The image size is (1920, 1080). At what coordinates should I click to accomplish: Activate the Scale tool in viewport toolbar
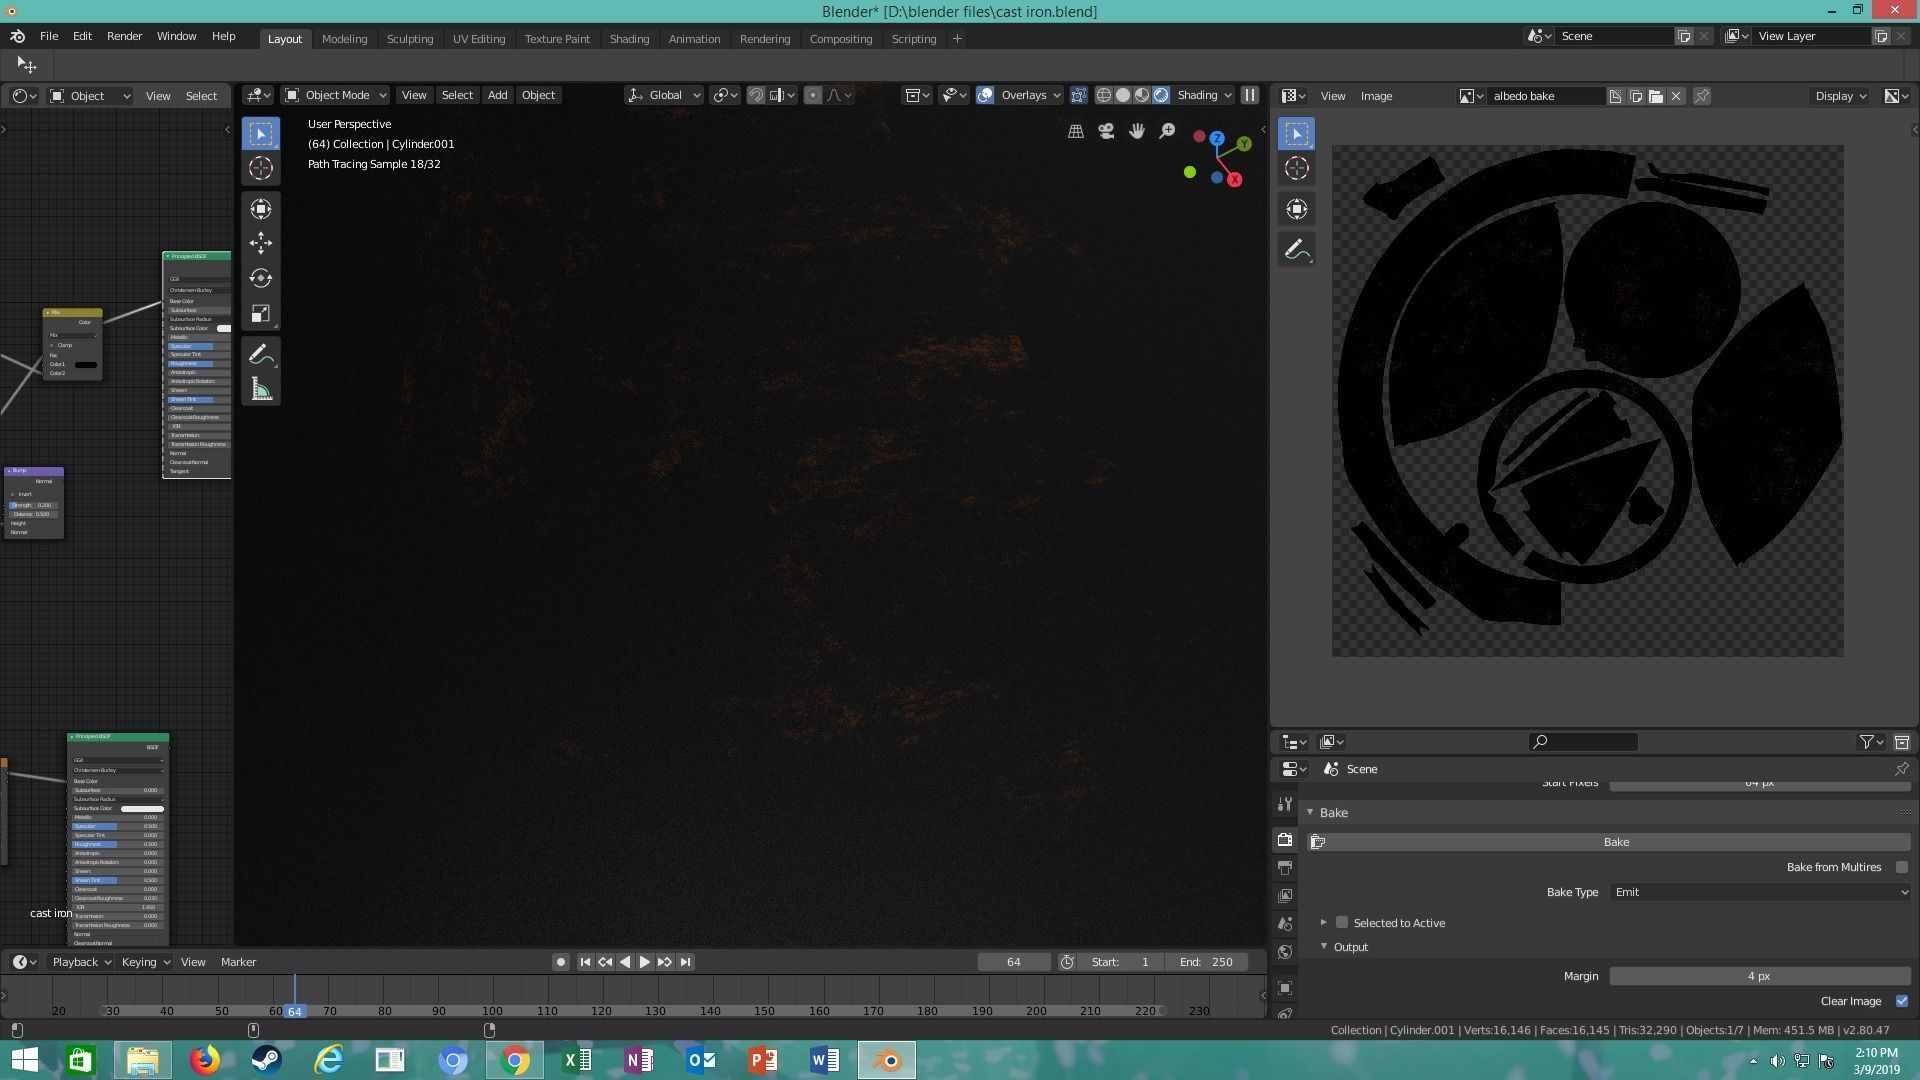[261, 314]
